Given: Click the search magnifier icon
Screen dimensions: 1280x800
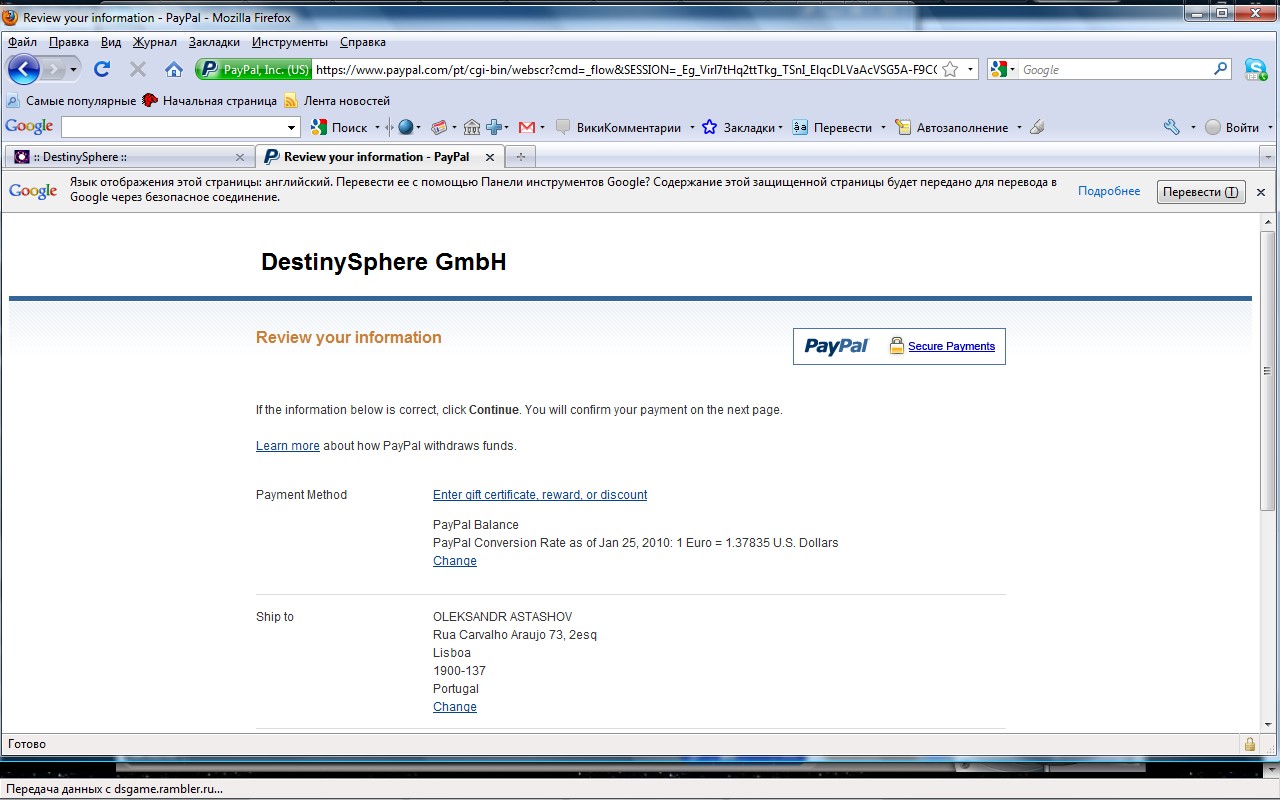Looking at the screenshot, I should 1220,69.
